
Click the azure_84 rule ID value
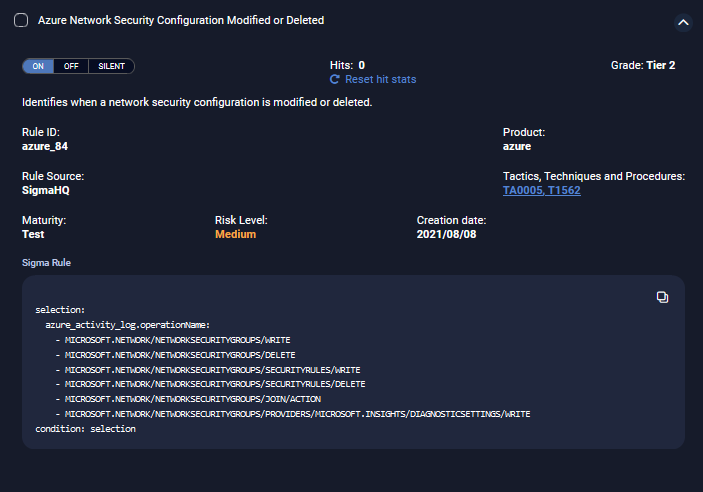(x=45, y=146)
